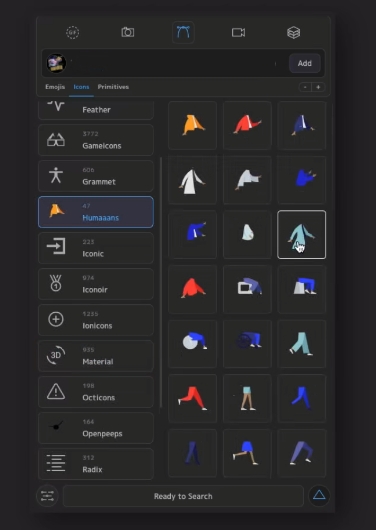Pick the white lab coat torso icon
The width and height of the screenshot is (376, 530).
[x=192, y=180]
